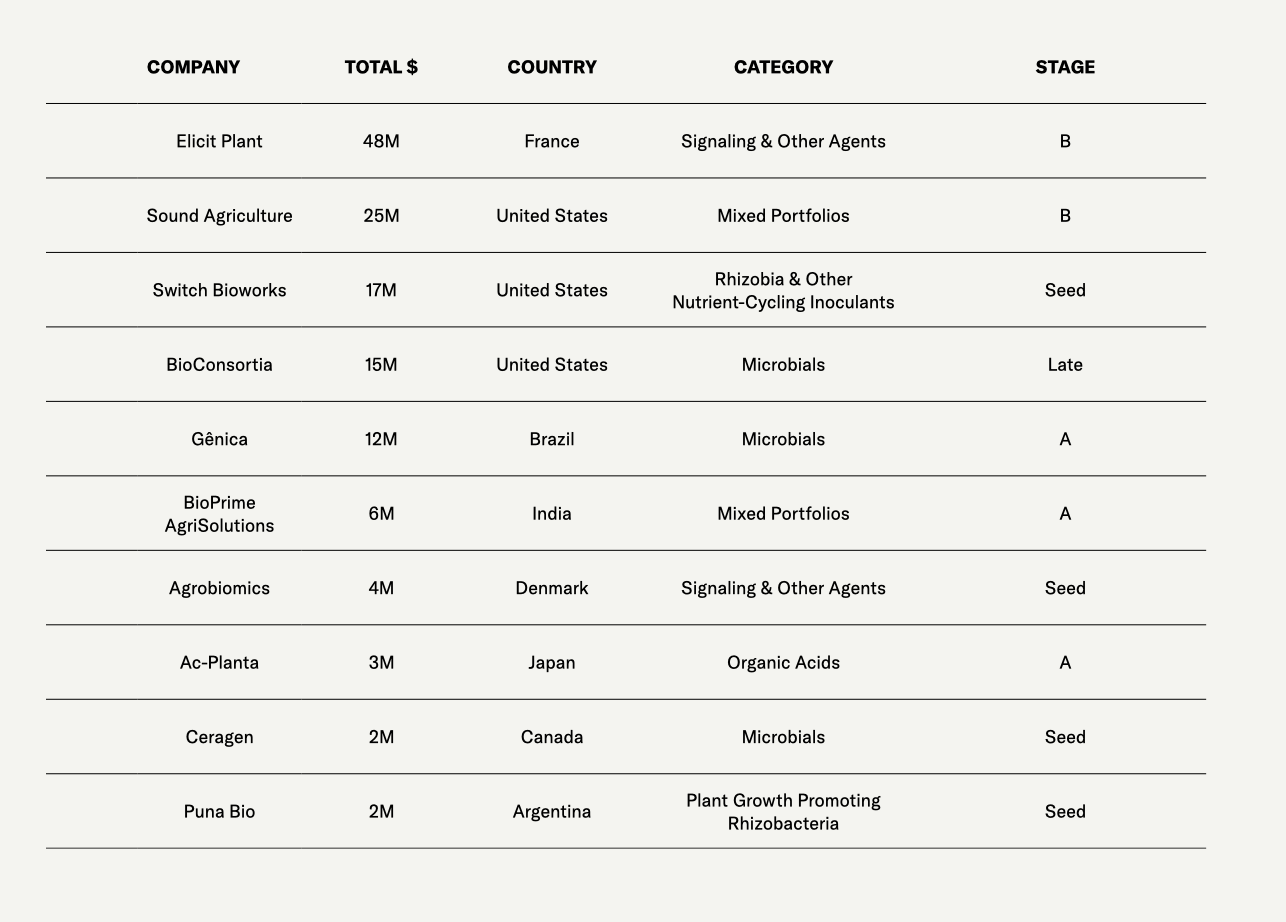Open the Agrobiomics entry
1286x922 pixels.
click(219, 588)
